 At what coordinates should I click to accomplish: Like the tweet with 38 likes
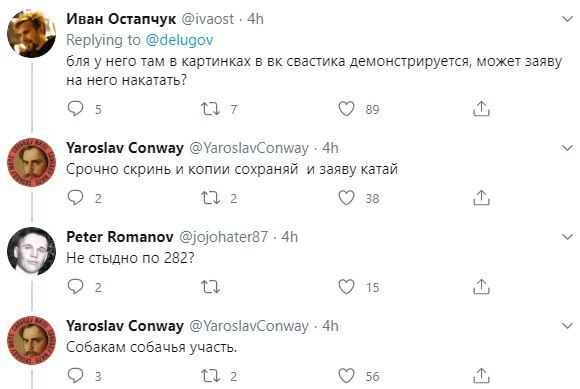pos(346,198)
